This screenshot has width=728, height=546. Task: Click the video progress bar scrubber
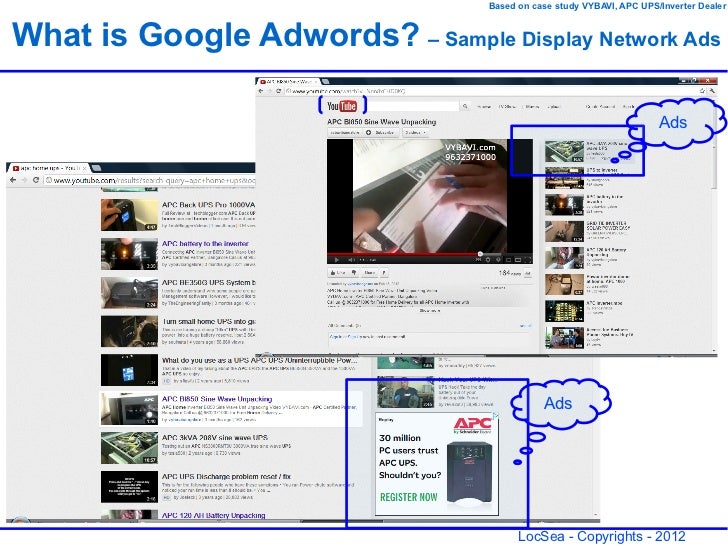tap(480, 254)
